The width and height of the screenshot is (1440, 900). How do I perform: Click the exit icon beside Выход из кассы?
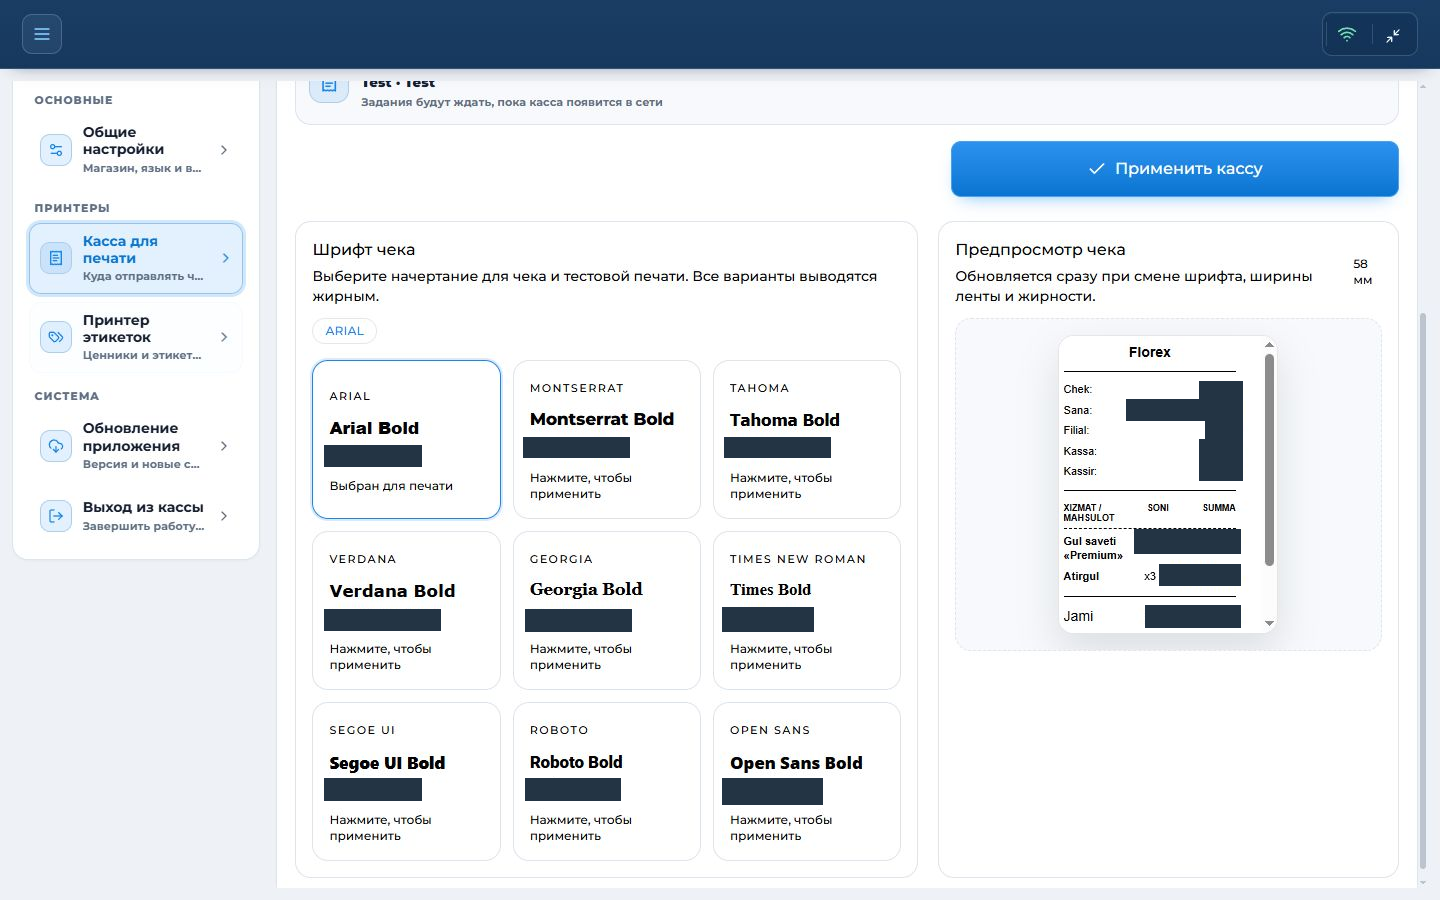tap(56, 516)
